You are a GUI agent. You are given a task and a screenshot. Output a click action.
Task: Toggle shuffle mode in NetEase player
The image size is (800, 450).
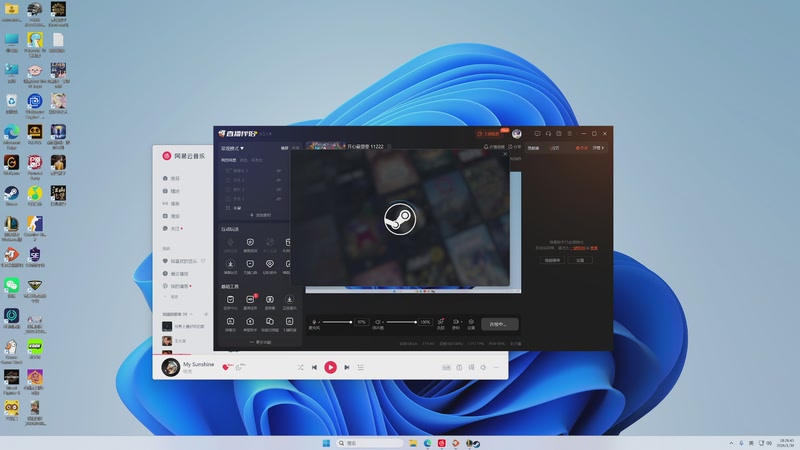301,367
